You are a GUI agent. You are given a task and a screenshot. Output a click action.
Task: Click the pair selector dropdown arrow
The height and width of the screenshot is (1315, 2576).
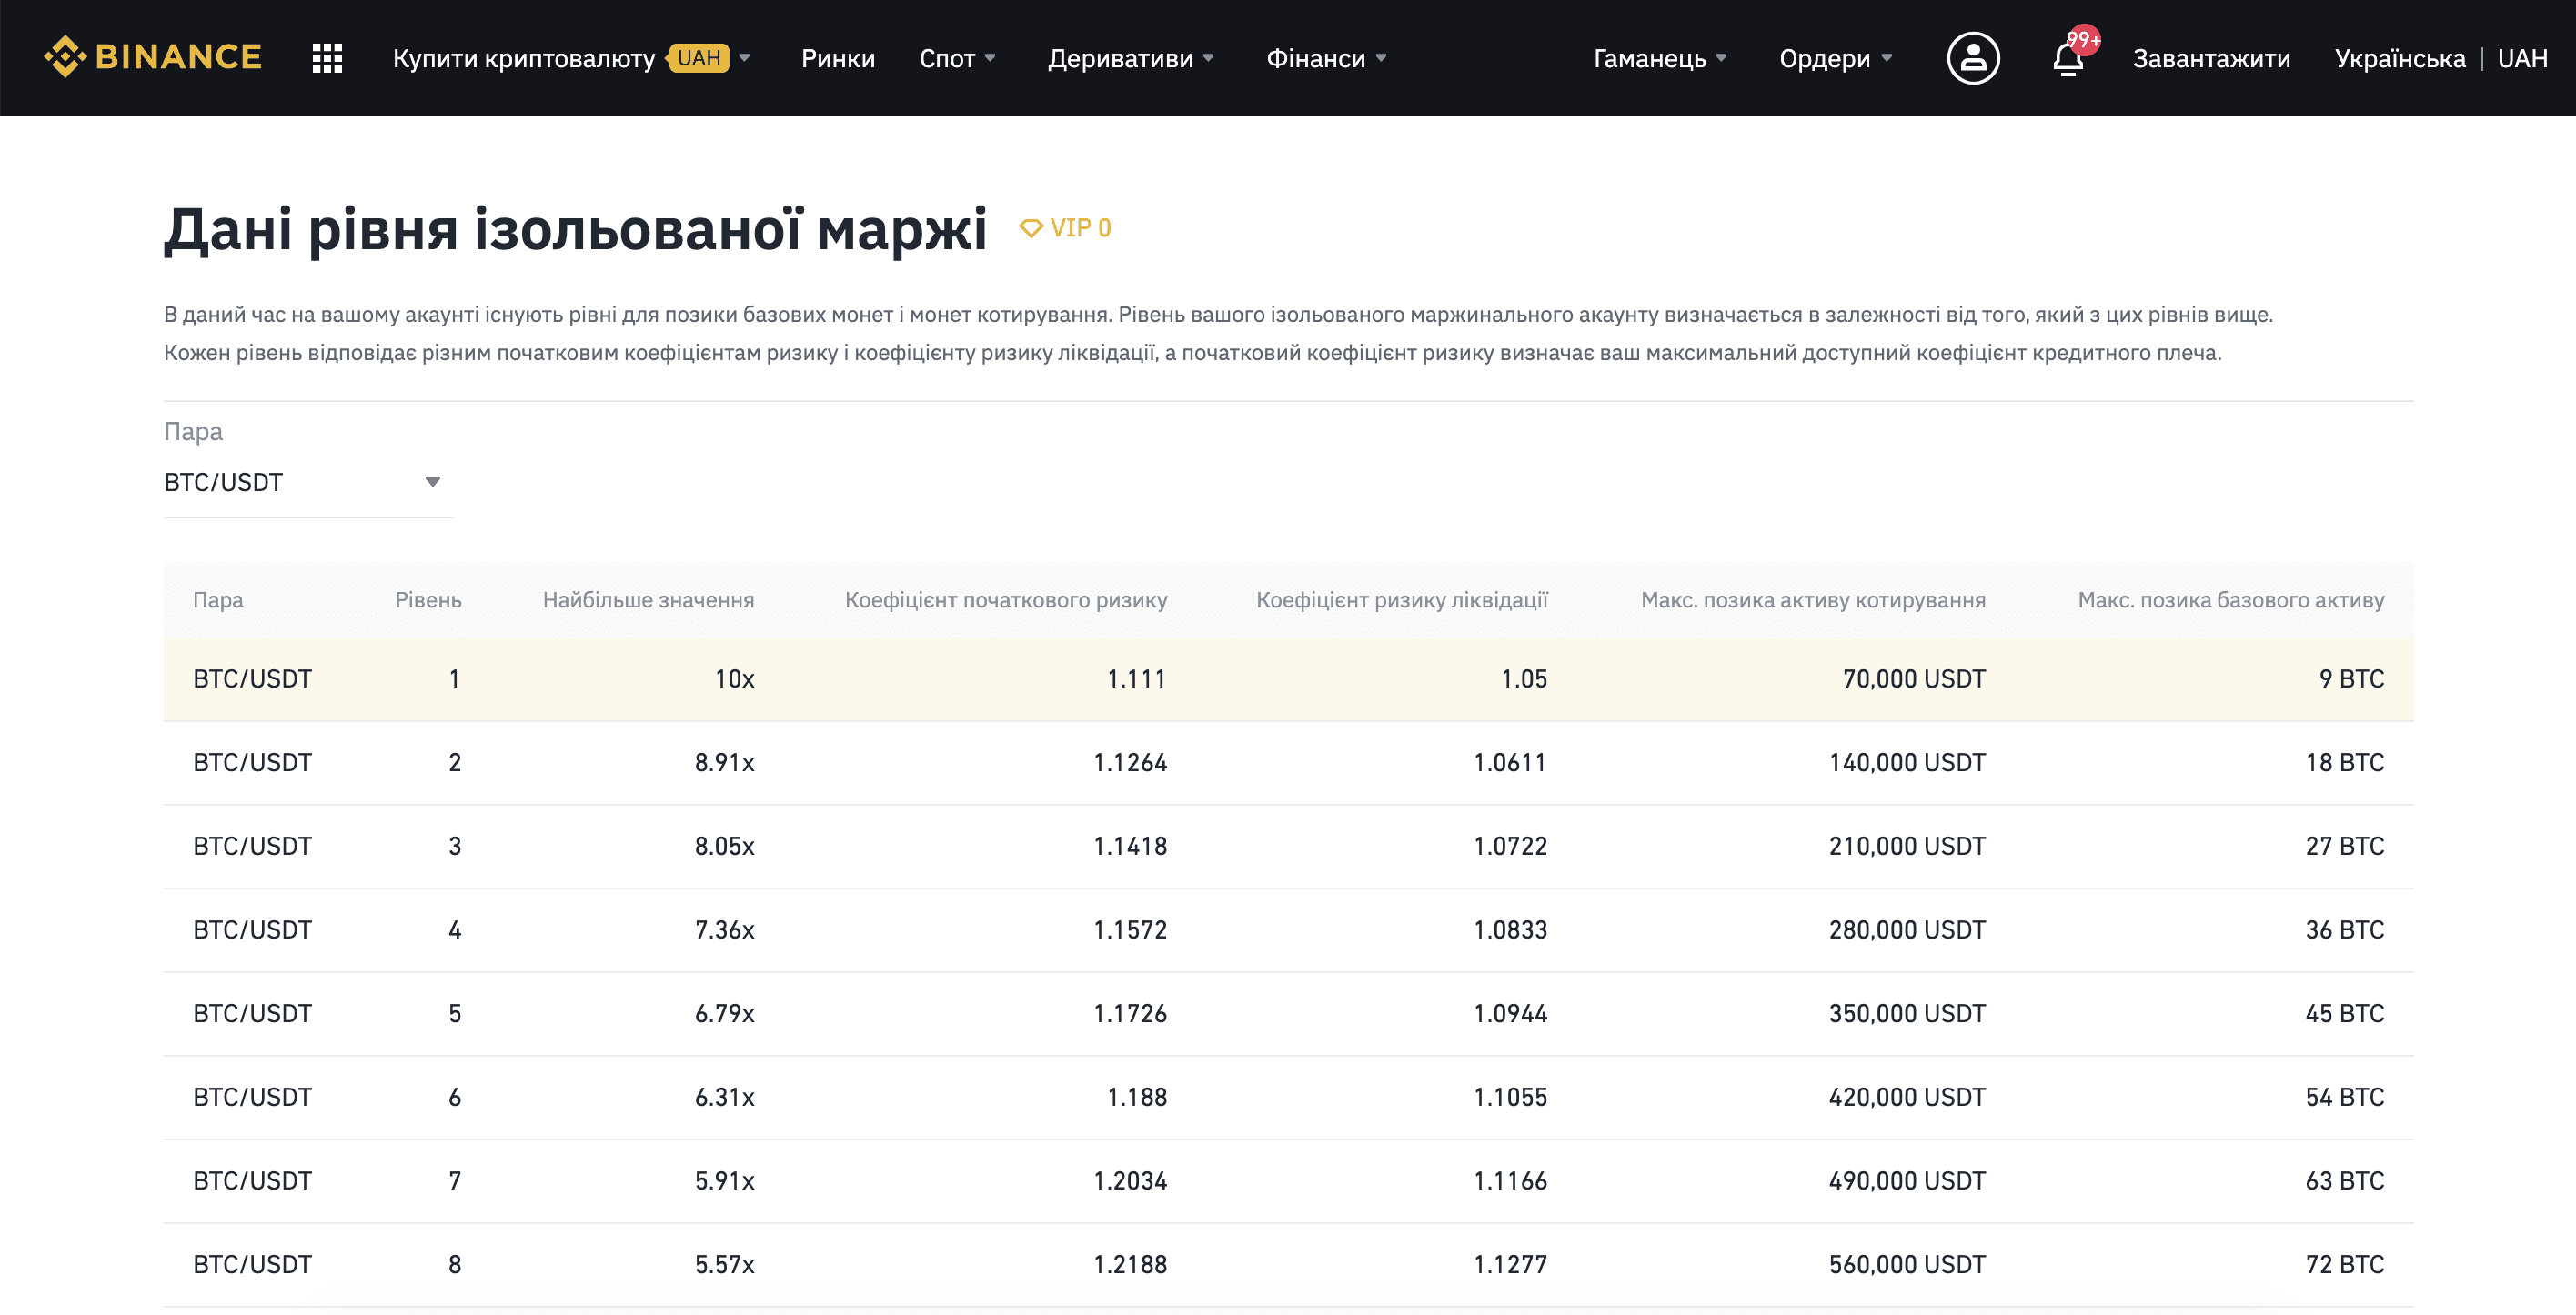coord(432,482)
